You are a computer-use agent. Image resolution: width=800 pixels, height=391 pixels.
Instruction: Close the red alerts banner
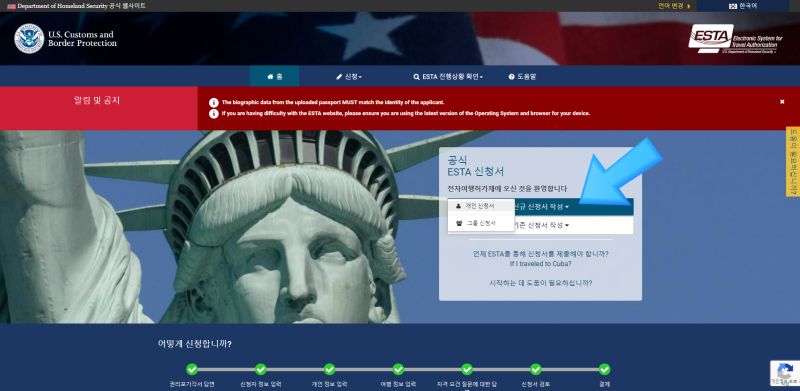[x=782, y=102]
